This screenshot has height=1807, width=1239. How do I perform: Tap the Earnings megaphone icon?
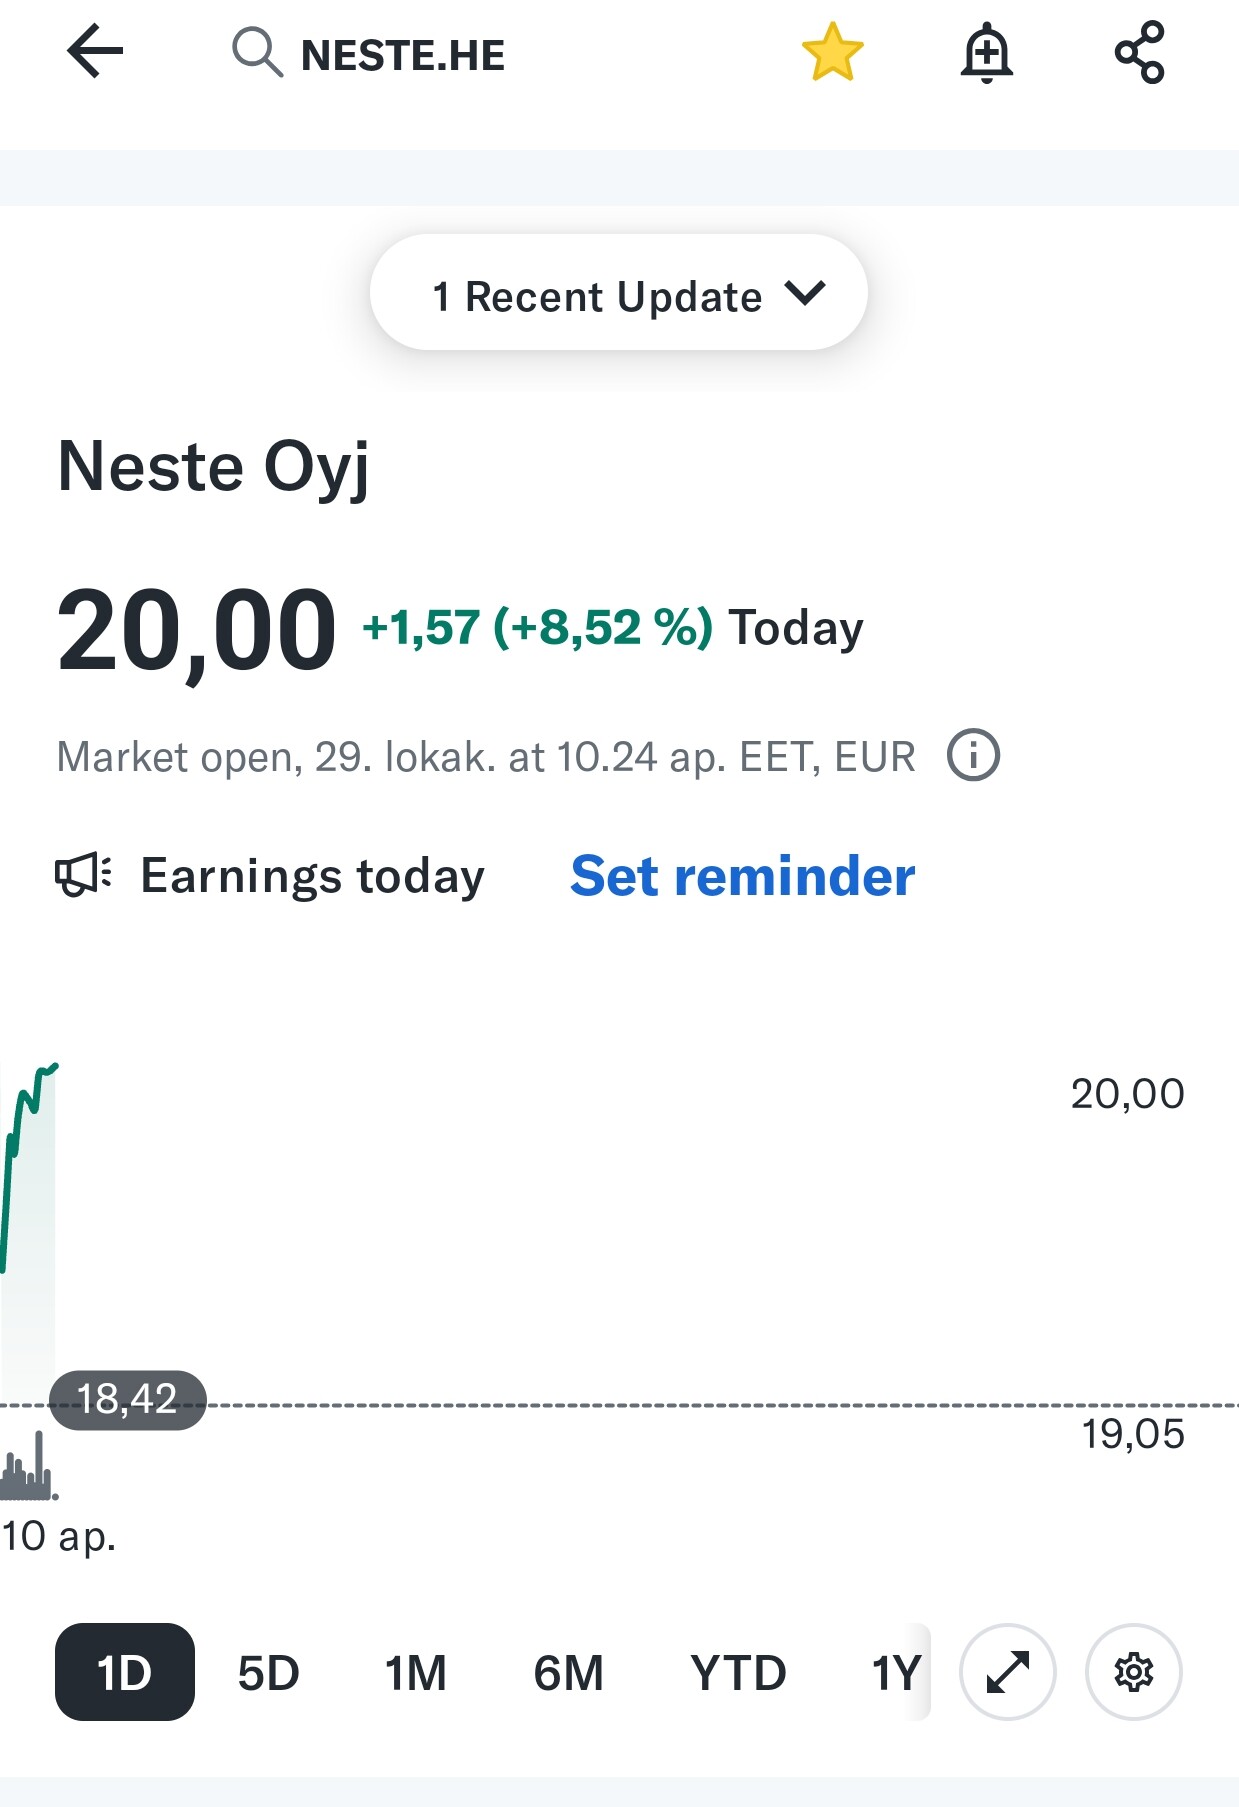(x=82, y=875)
